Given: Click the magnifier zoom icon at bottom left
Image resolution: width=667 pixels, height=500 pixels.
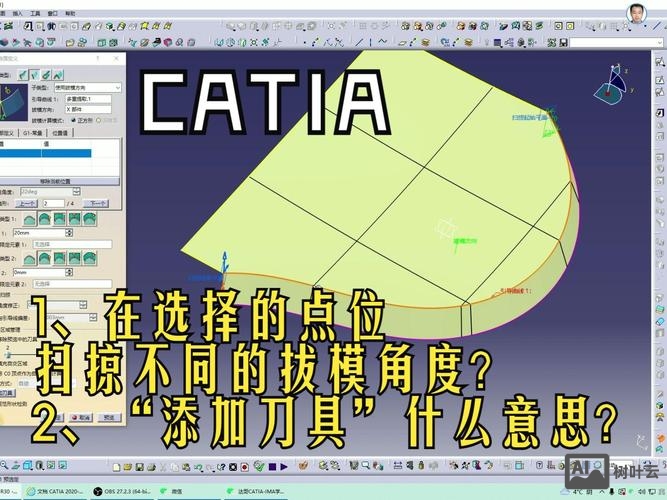Looking at the screenshot, I should 3,466.
